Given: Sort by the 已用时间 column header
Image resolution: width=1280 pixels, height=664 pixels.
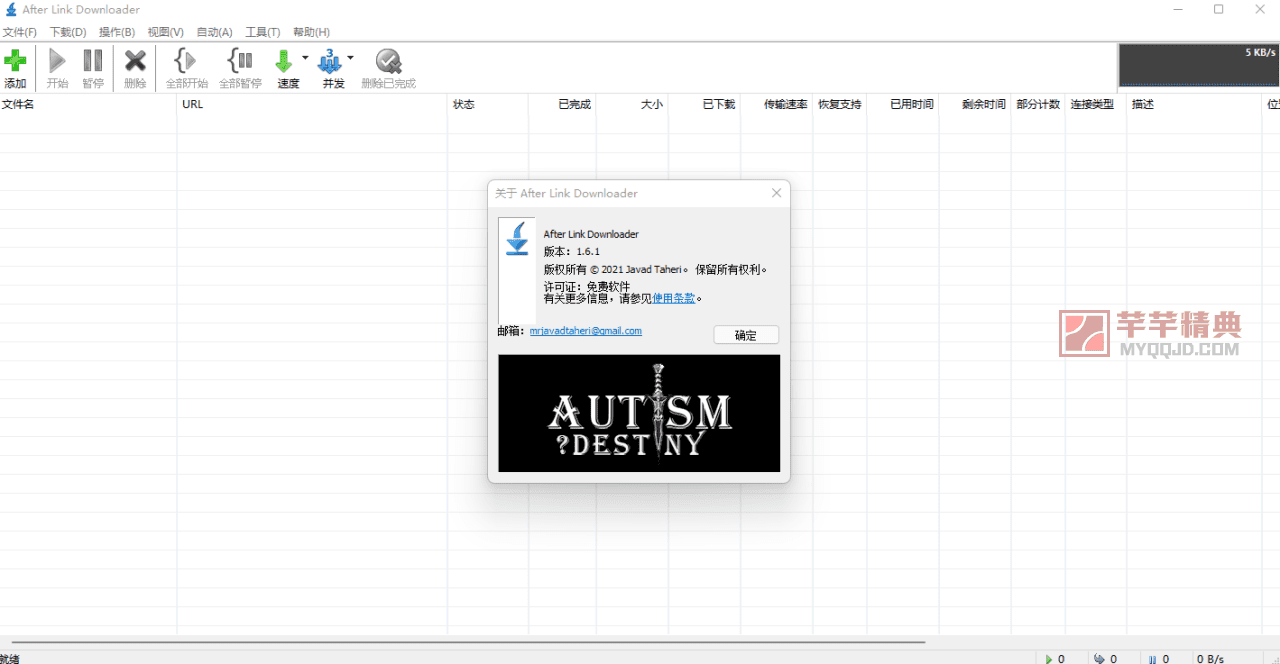Looking at the screenshot, I should [x=902, y=104].
